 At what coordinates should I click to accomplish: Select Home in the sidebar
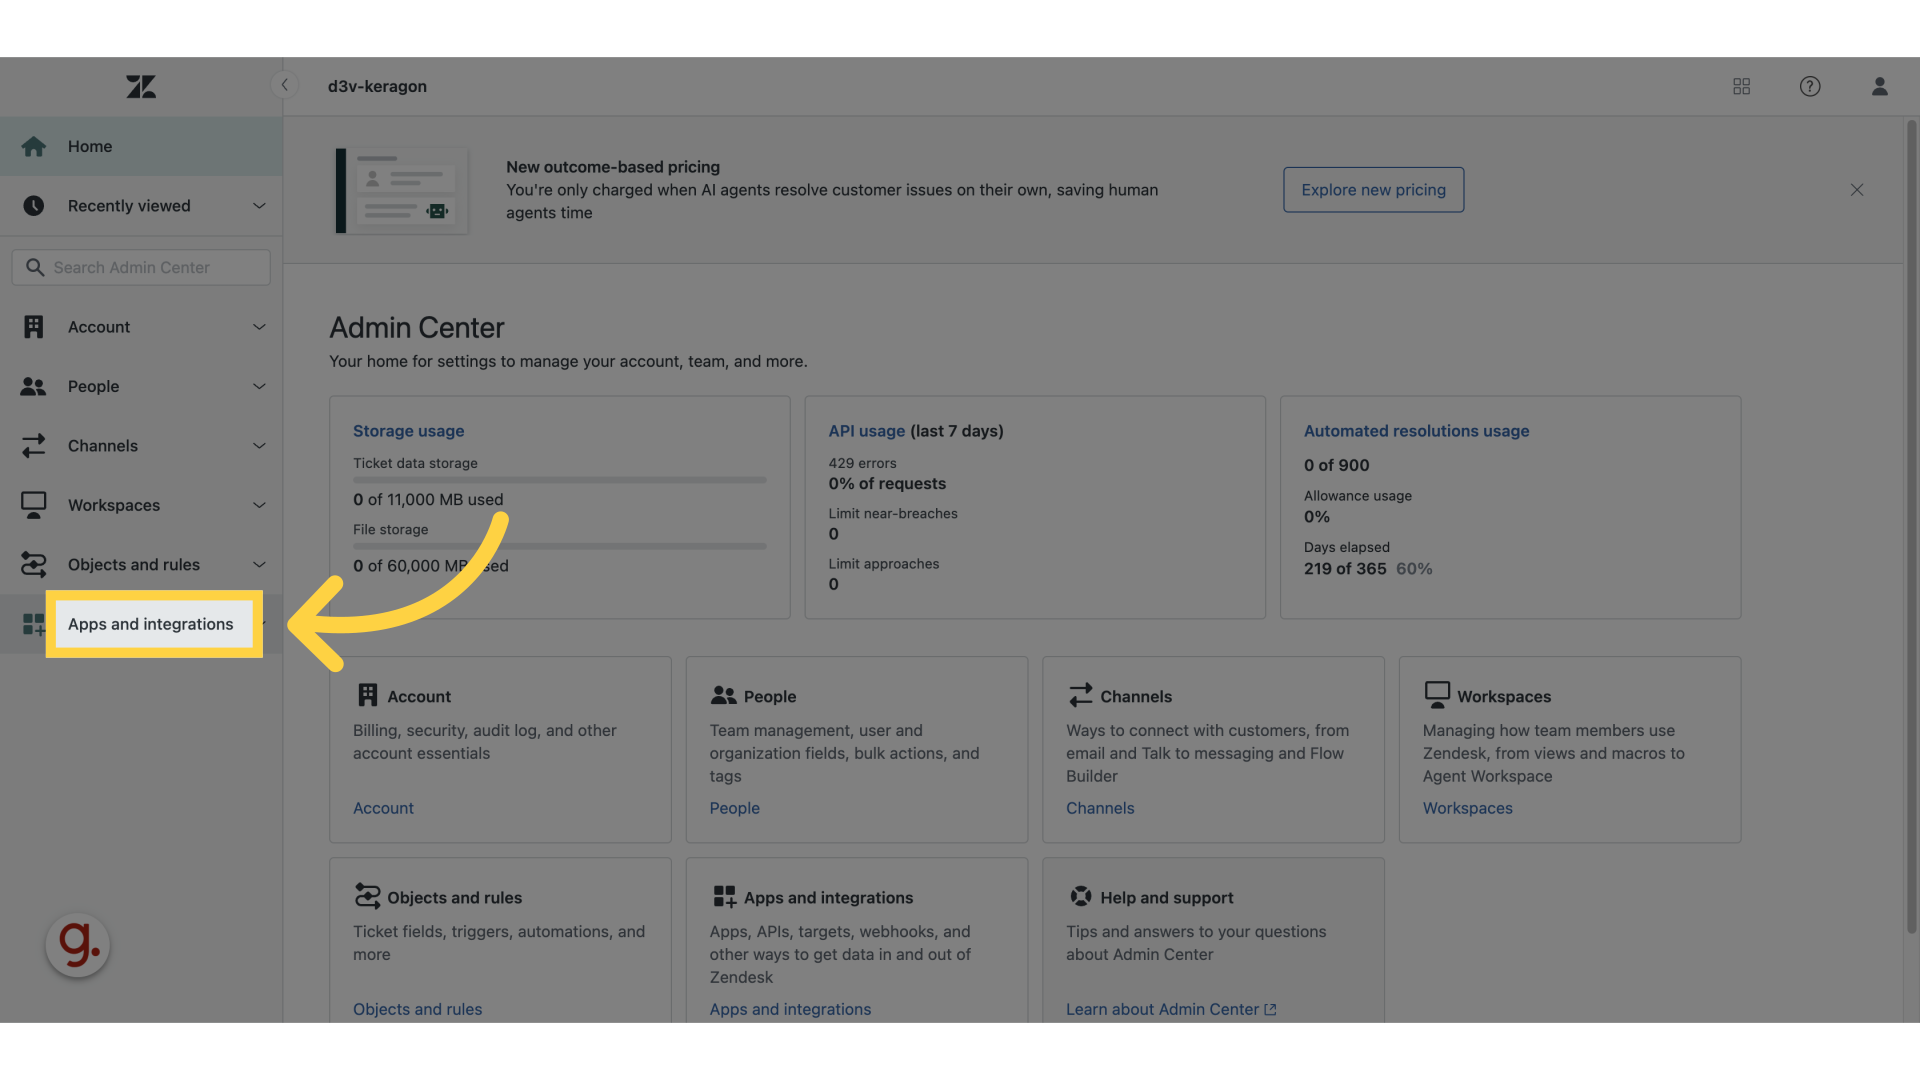click(141, 146)
